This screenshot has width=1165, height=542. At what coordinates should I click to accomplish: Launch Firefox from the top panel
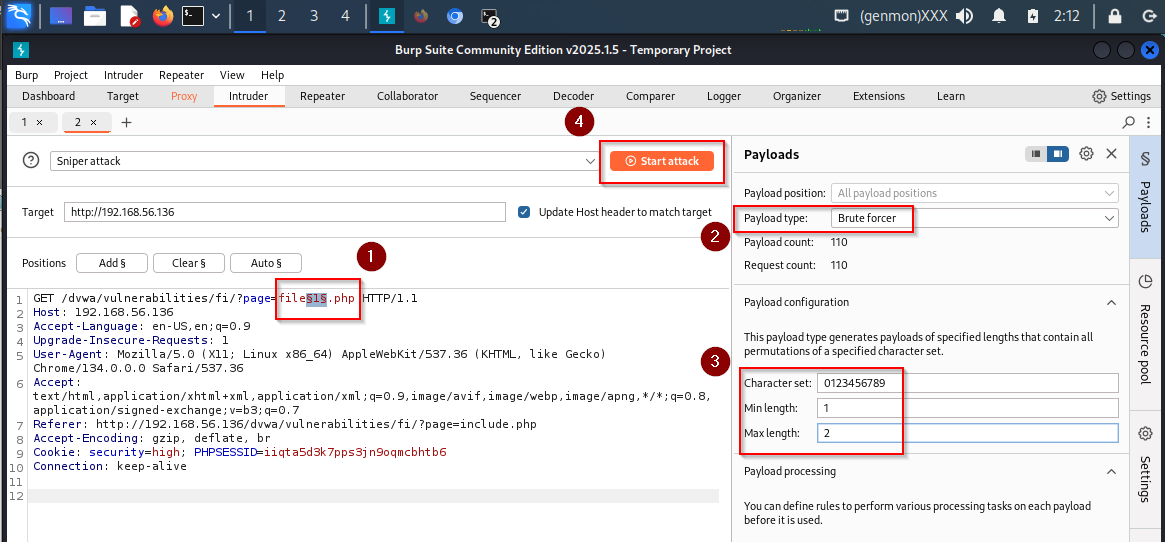coord(162,16)
